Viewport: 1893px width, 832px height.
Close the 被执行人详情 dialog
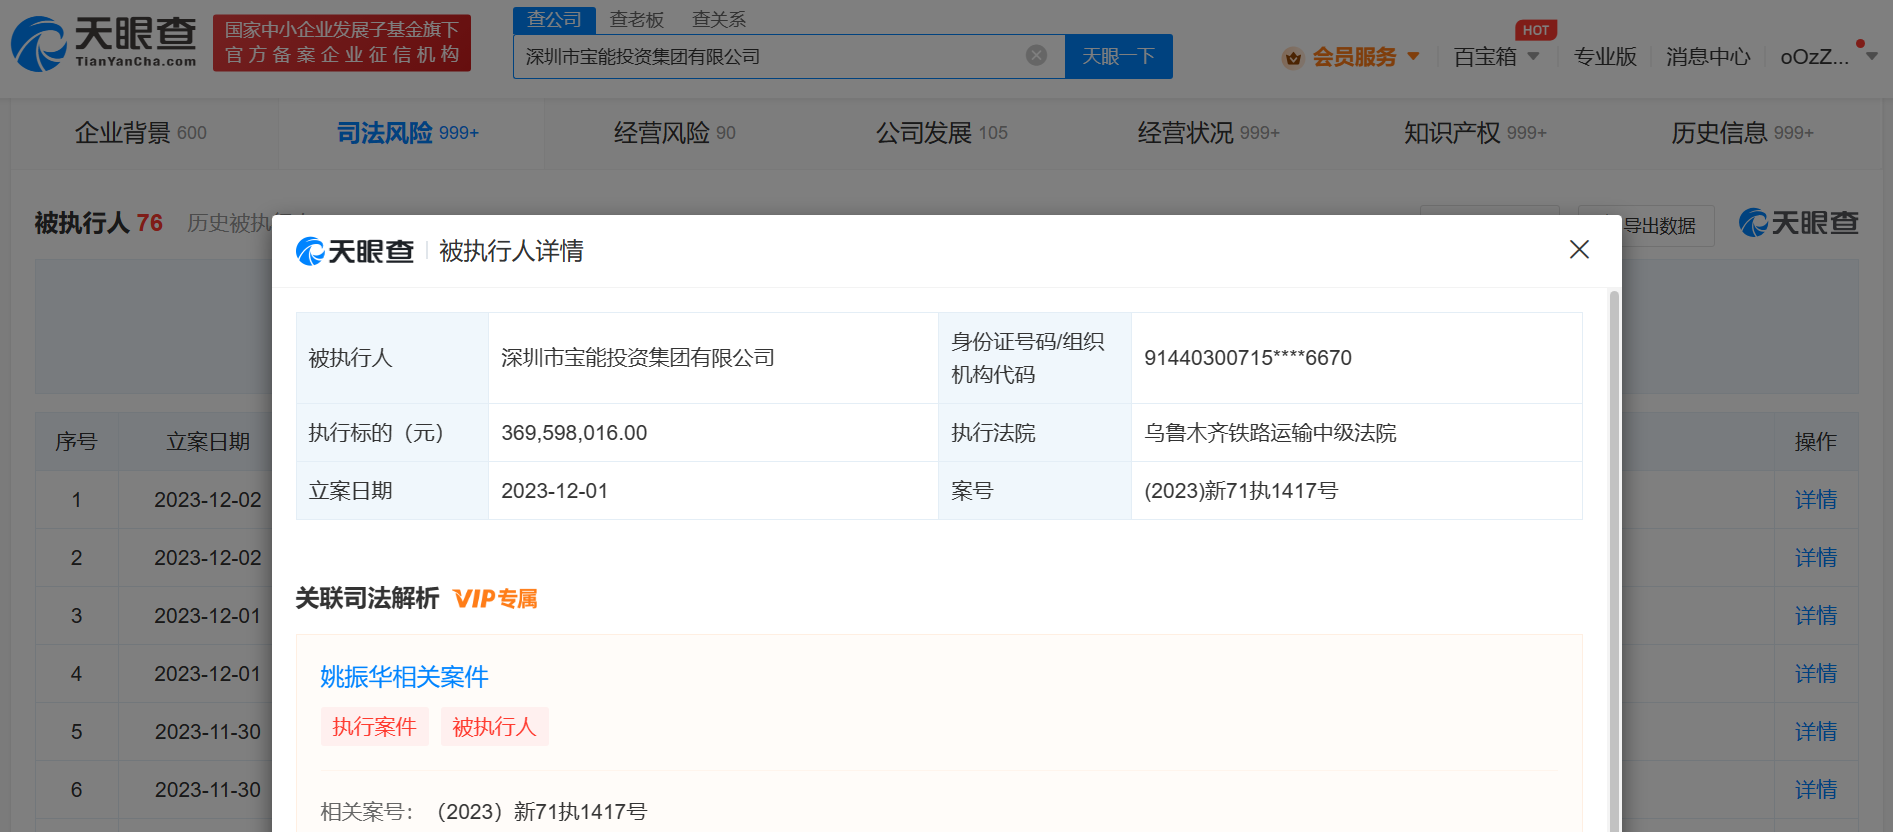coord(1579,249)
